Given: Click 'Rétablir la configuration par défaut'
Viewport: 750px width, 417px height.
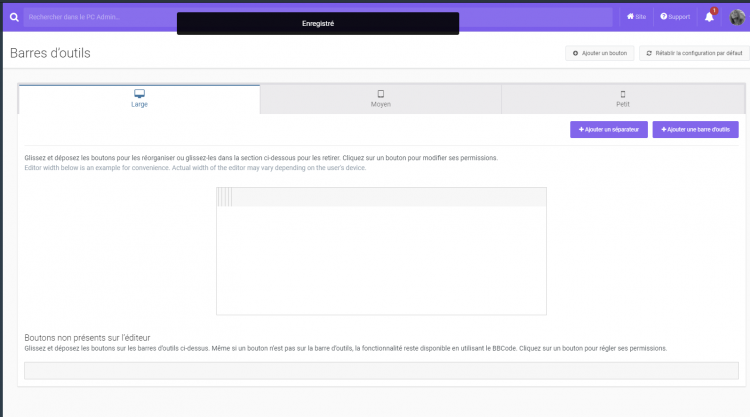Looking at the screenshot, I should pos(694,53).
